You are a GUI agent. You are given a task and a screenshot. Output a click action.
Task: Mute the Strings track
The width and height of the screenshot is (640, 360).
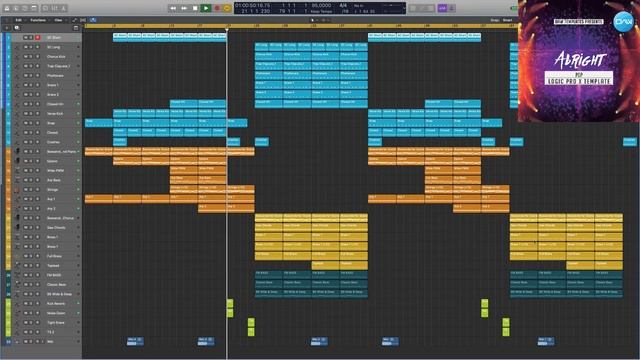[25, 189]
